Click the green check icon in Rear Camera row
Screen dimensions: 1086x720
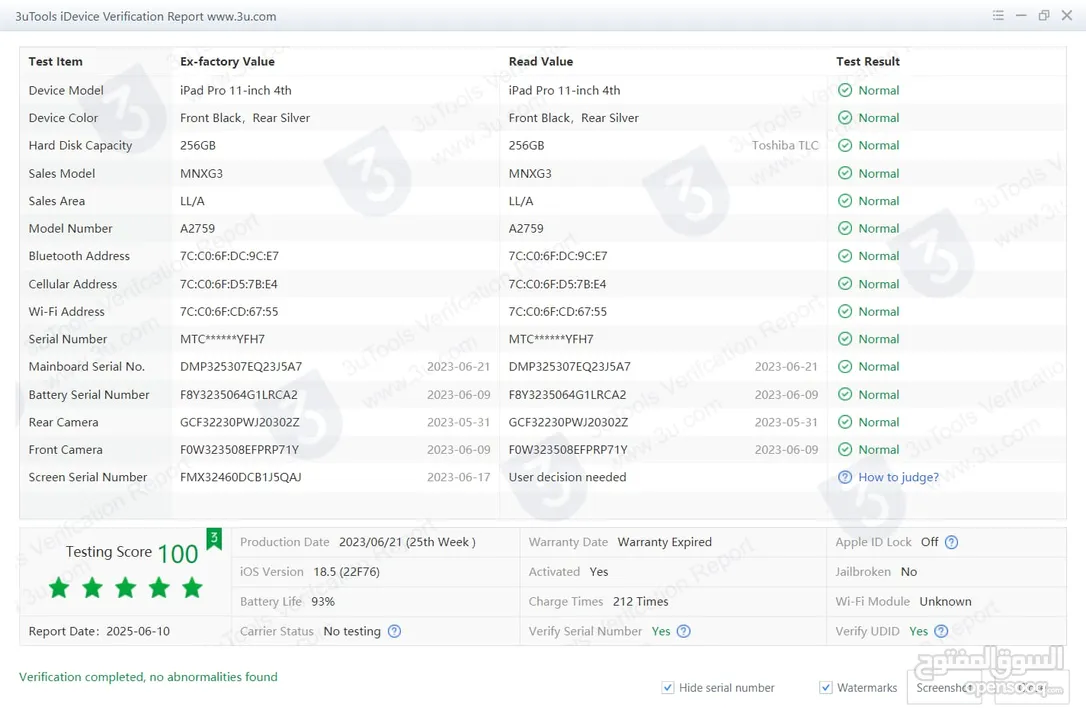tap(845, 422)
